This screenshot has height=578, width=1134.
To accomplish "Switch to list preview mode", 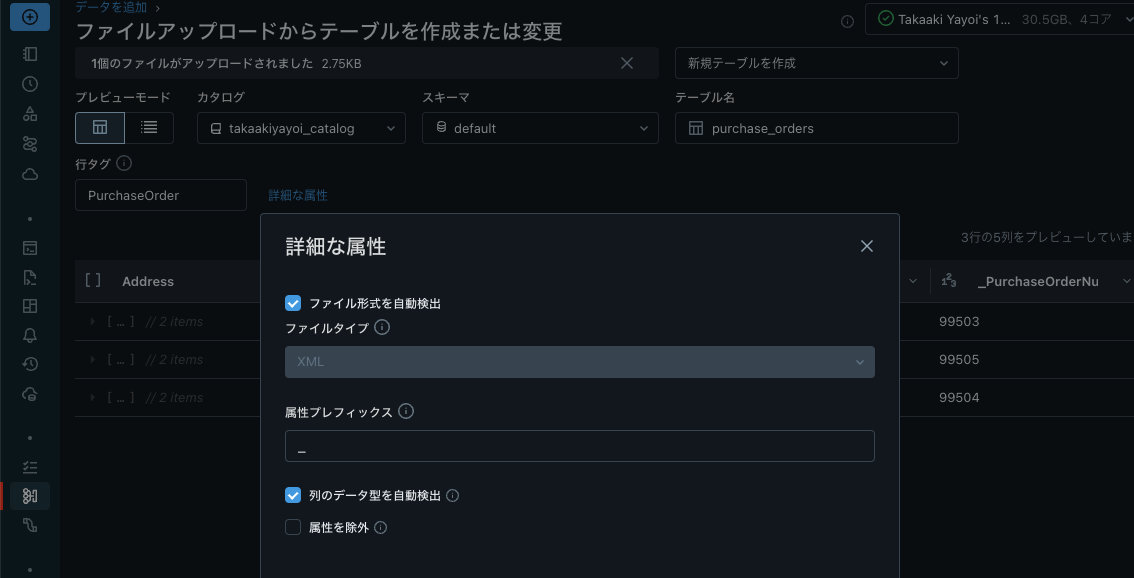I will pos(151,127).
